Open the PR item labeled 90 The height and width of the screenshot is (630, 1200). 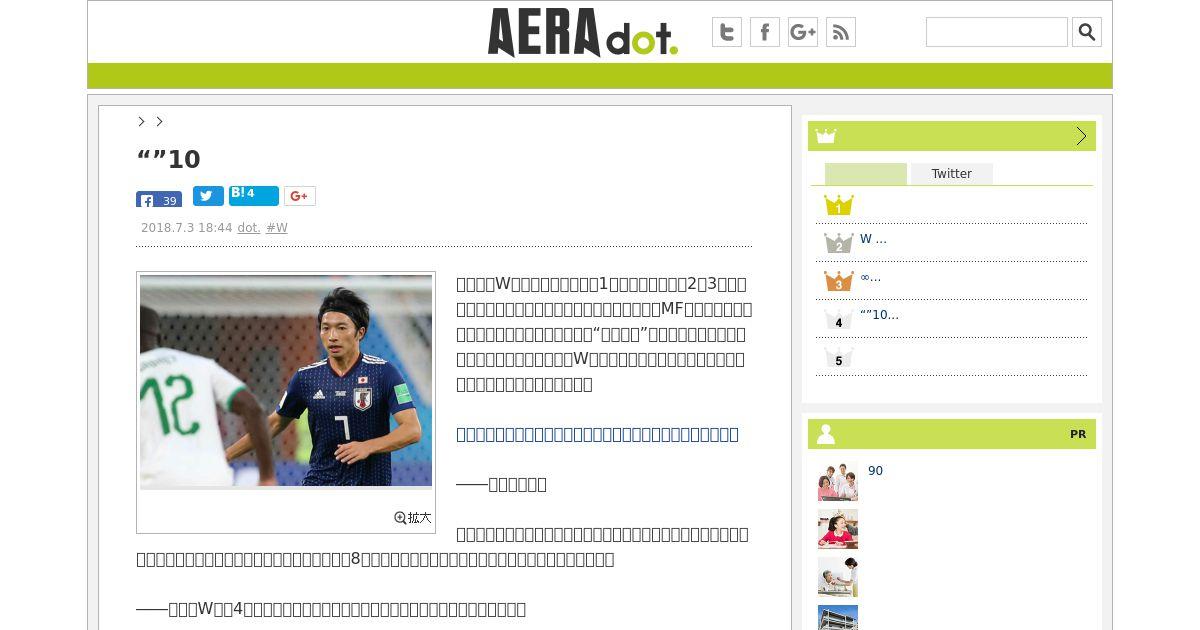click(x=875, y=471)
